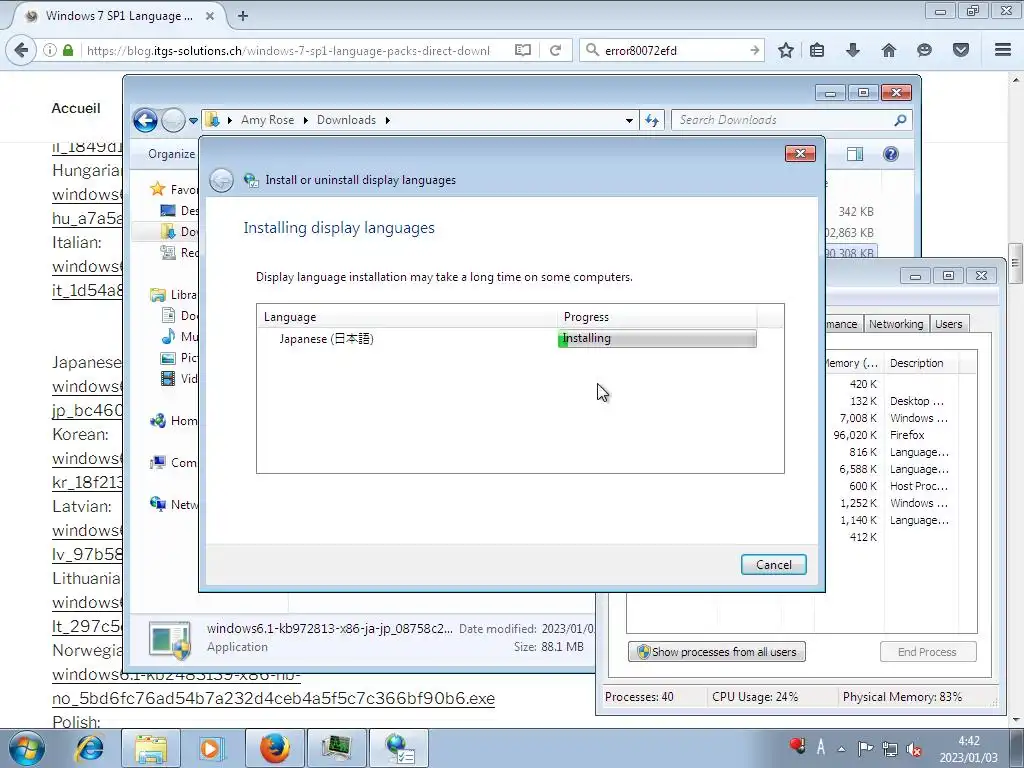Select Music library in Explorer sidebar
Image resolution: width=1024 pixels, height=768 pixels.
point(179,336)
